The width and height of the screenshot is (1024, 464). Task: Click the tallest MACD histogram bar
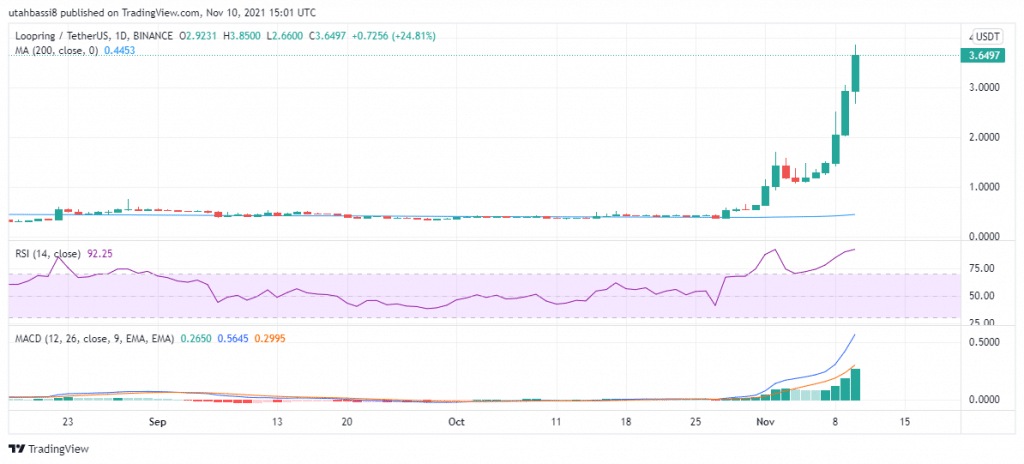[855, 384]
